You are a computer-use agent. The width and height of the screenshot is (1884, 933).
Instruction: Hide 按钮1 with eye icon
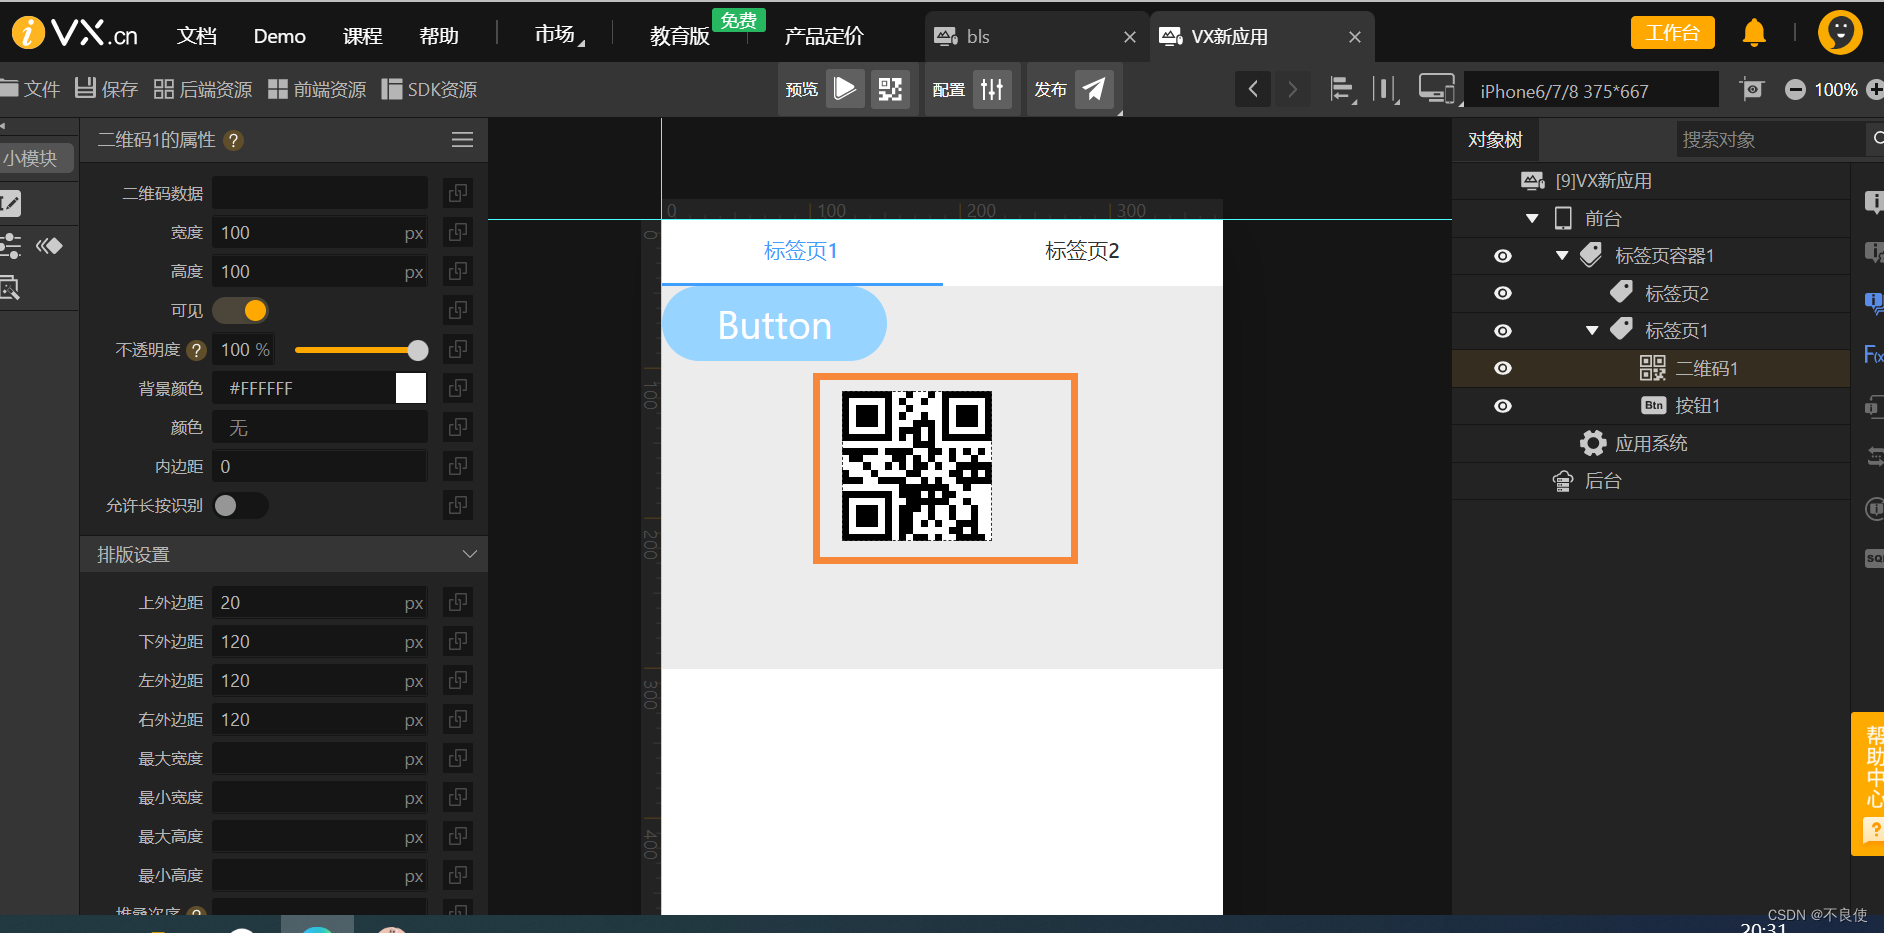(x=1502, y=406)
